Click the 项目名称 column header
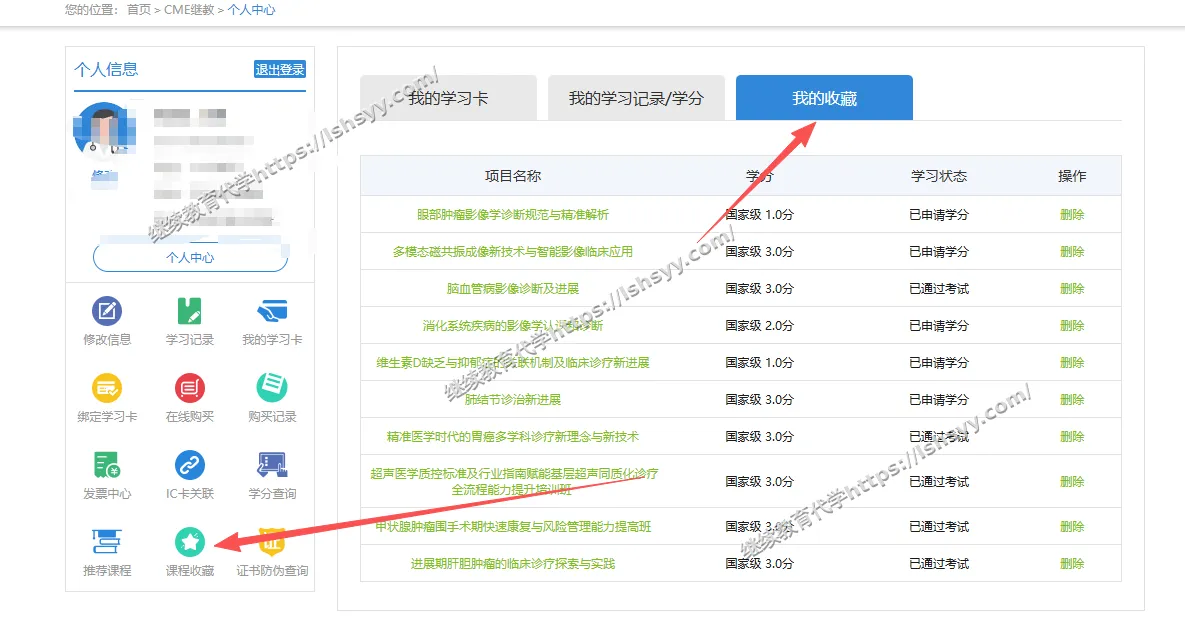This screenshot has width=1185, height=634. click(x=512, y=176)
